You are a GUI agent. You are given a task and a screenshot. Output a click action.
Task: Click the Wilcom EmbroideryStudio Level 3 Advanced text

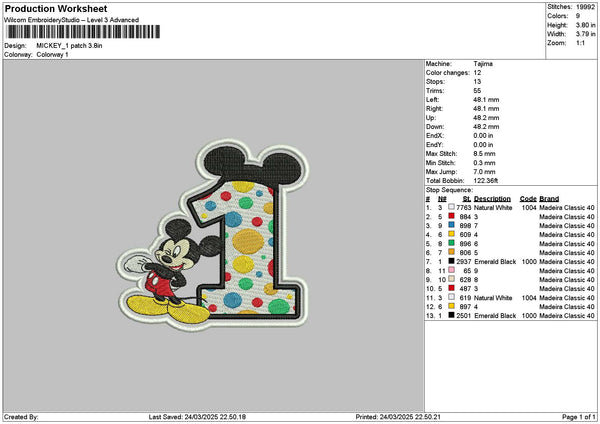click(x=71, y=20)
